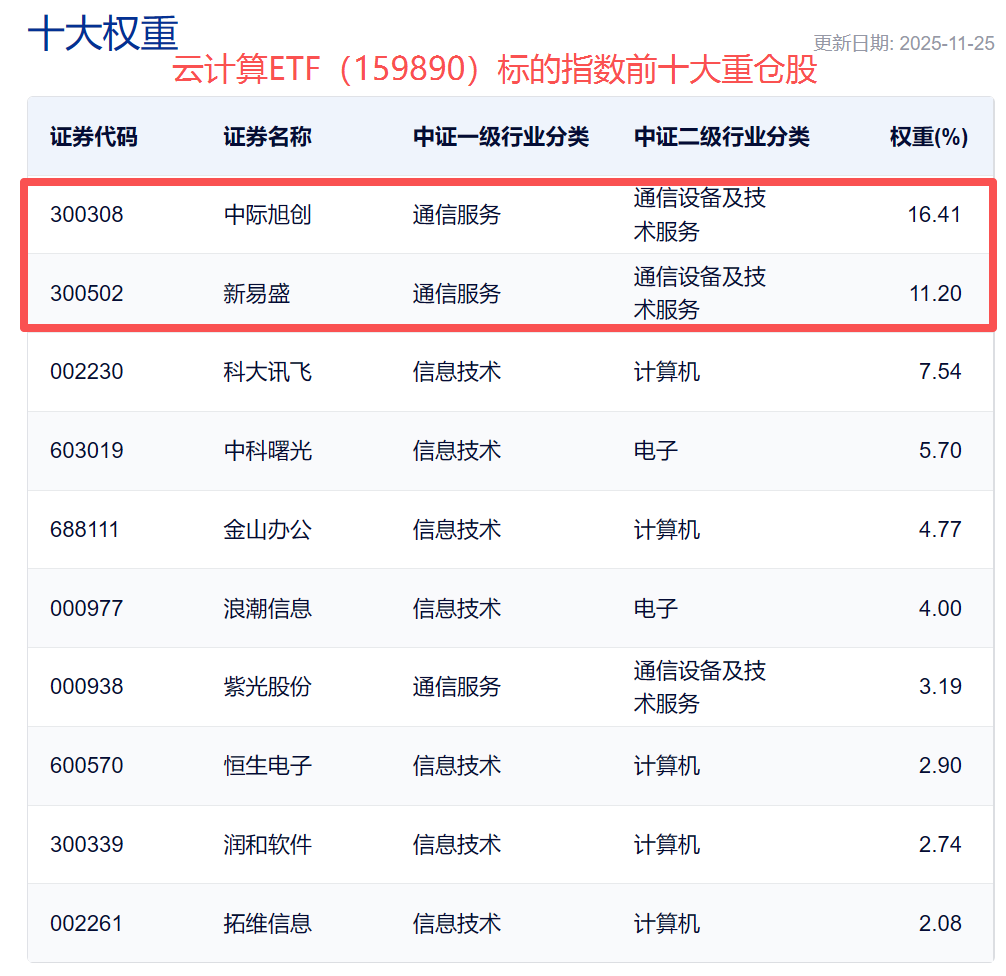Click the 中证一级行业分类 column header
1006x976 pixels.
coord(501,137)
